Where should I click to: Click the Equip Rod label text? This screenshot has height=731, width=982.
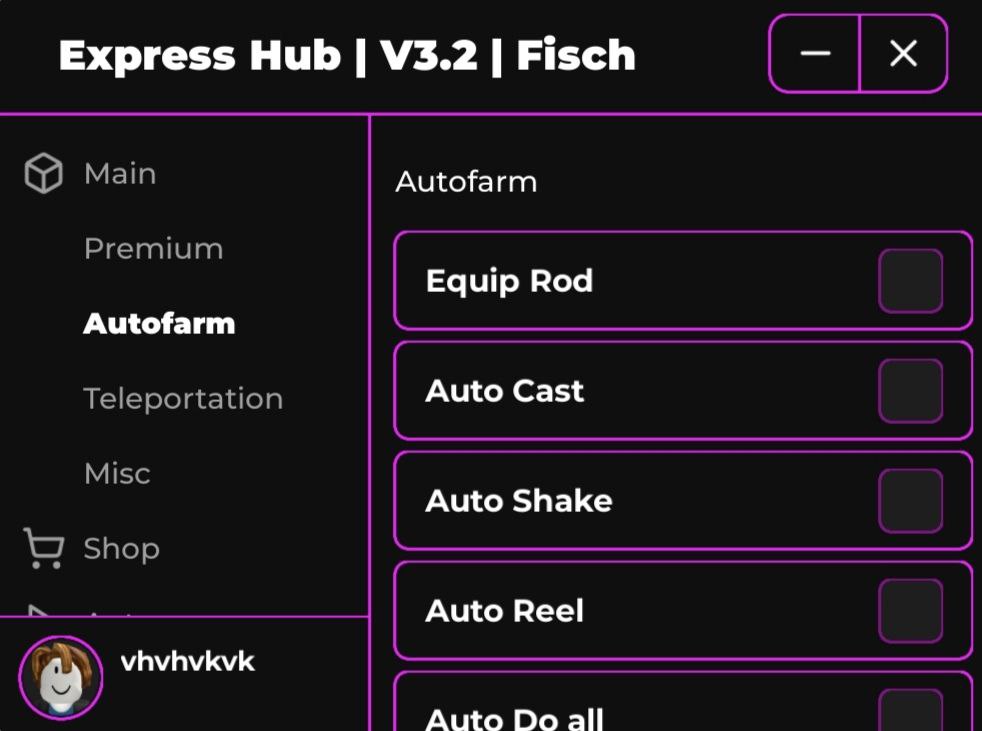pyautogui.click(x=509, y=281)
